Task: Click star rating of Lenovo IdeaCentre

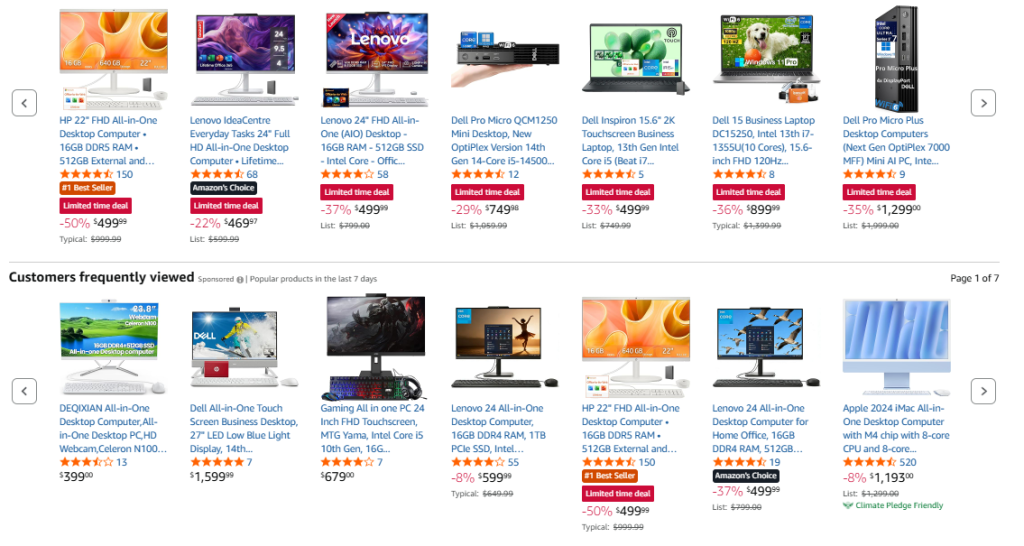Action: tap(217, 174)
